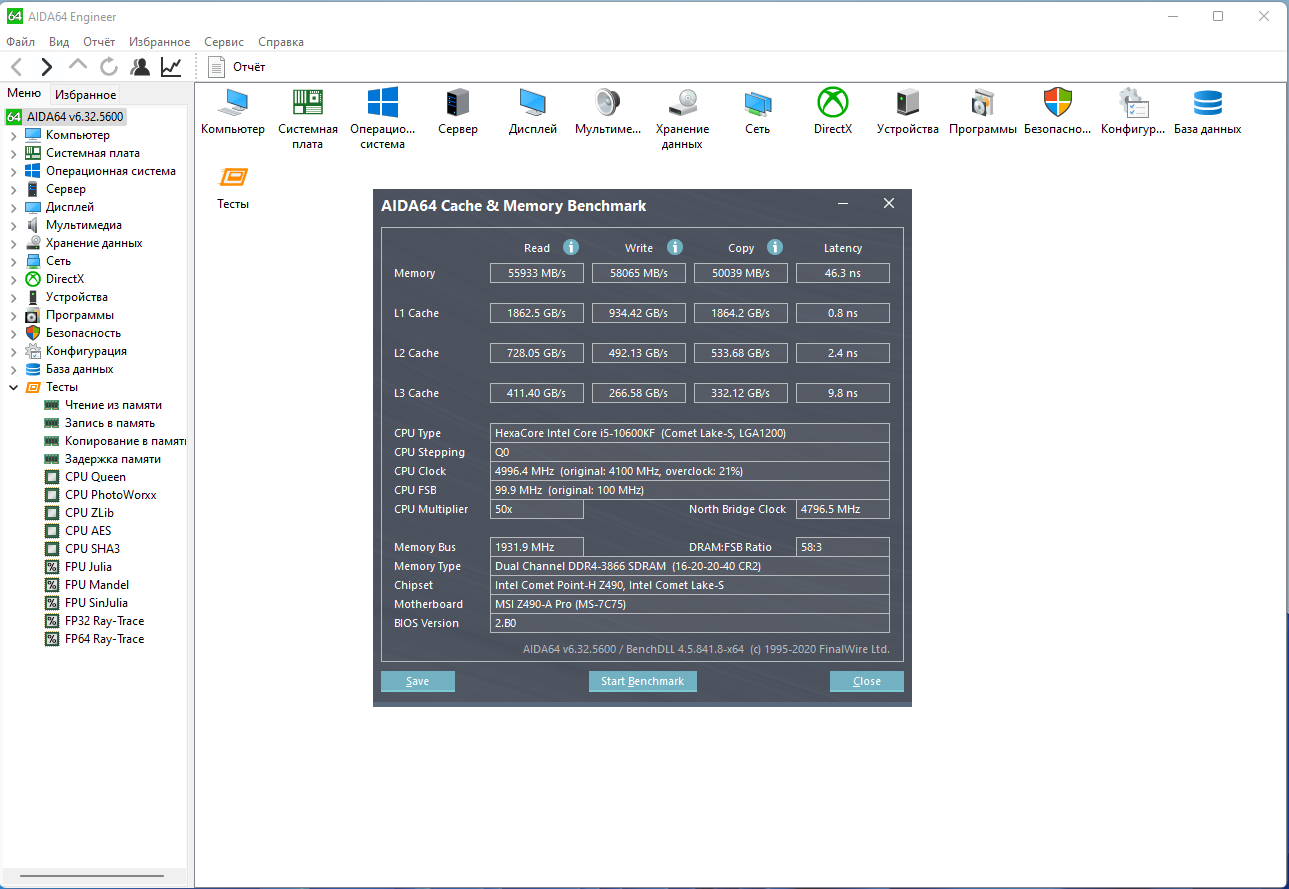
Task: Save the benchmark results
Action: click(x=418, y=681)
